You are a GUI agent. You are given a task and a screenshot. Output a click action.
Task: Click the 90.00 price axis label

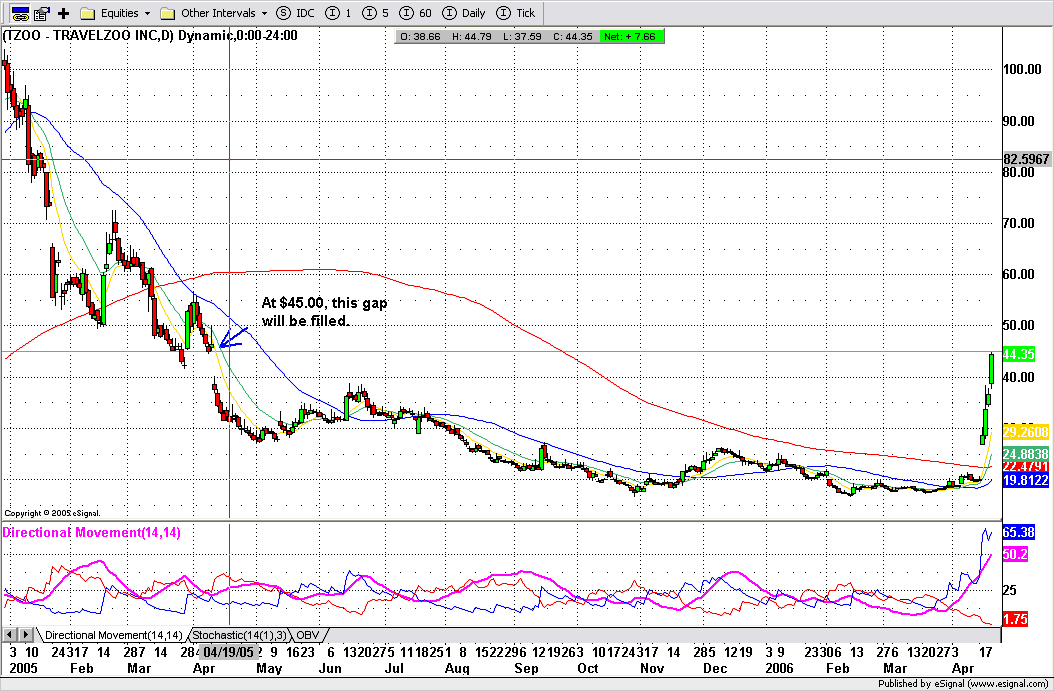click(1018, 121)
